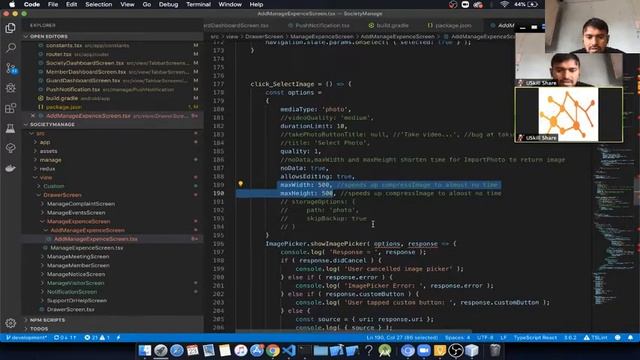Click the development branch indicator
The image size is (640, 360).
pos(27,338)
